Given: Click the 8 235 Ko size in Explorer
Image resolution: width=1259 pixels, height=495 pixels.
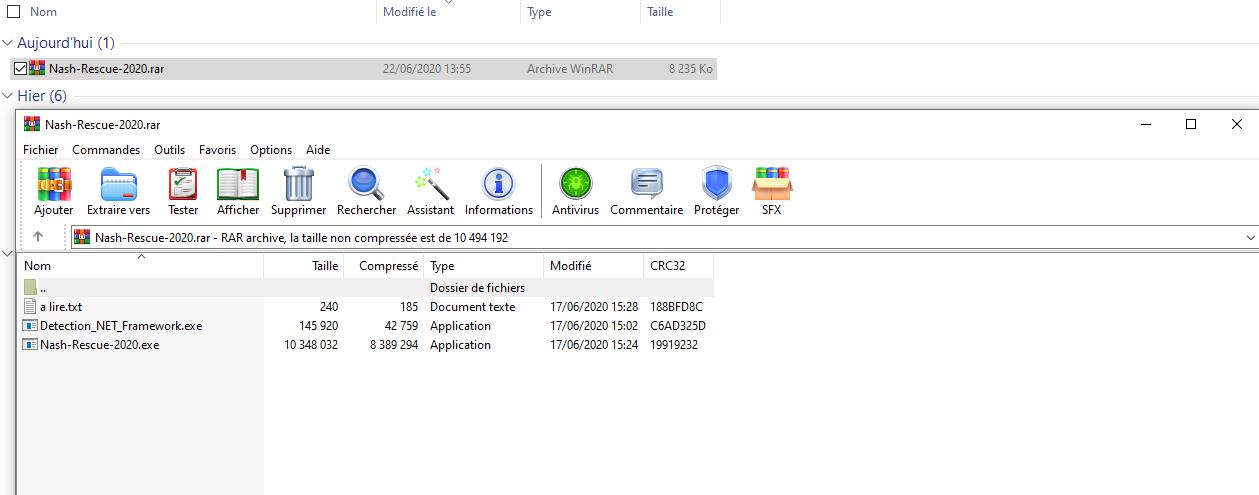Looking at the screenshot, I should coord(691,69).
